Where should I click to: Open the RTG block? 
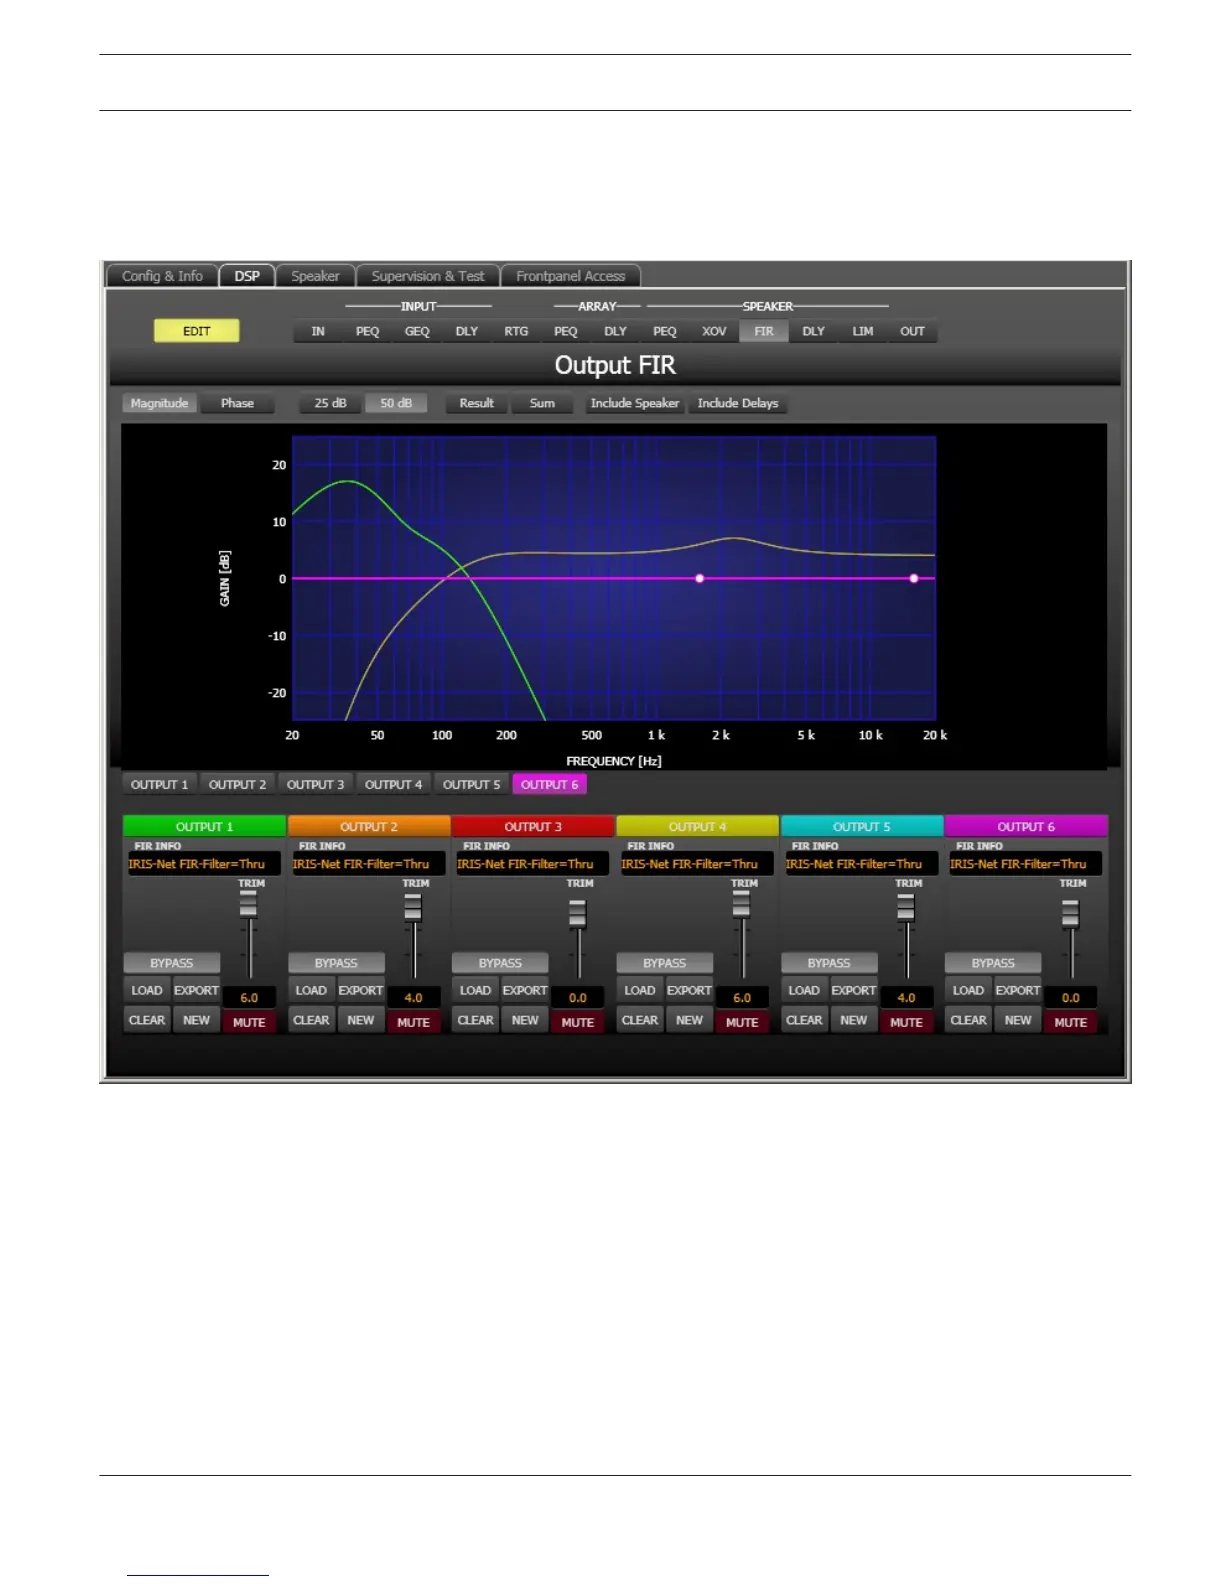tap(516, 331)
